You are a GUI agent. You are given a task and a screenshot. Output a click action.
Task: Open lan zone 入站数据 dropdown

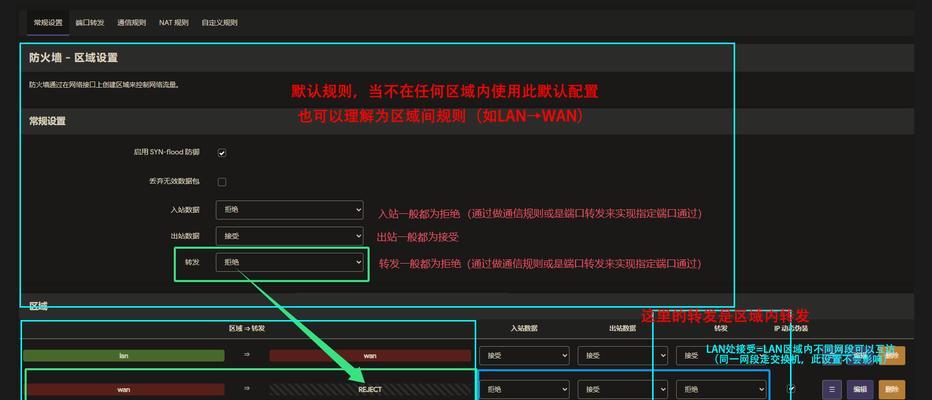[524, 355]
